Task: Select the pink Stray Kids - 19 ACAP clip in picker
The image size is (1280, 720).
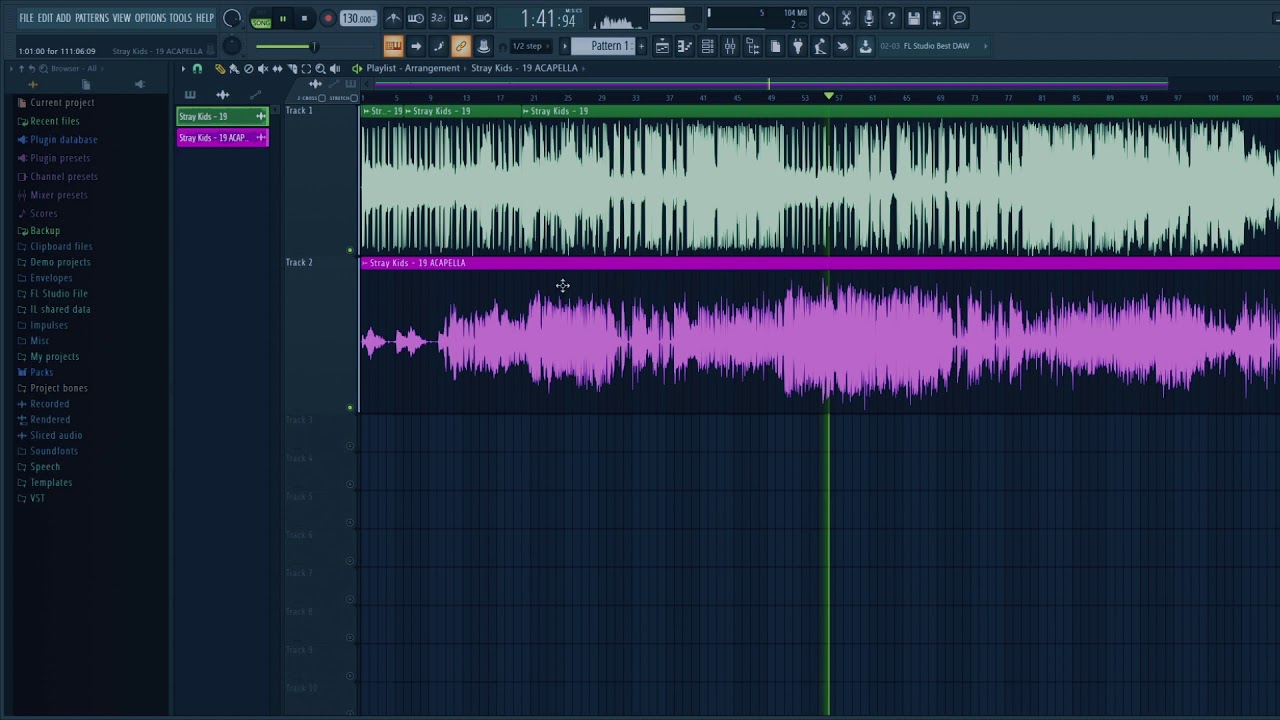Action: pyautogui.click(x=222, y=138)
